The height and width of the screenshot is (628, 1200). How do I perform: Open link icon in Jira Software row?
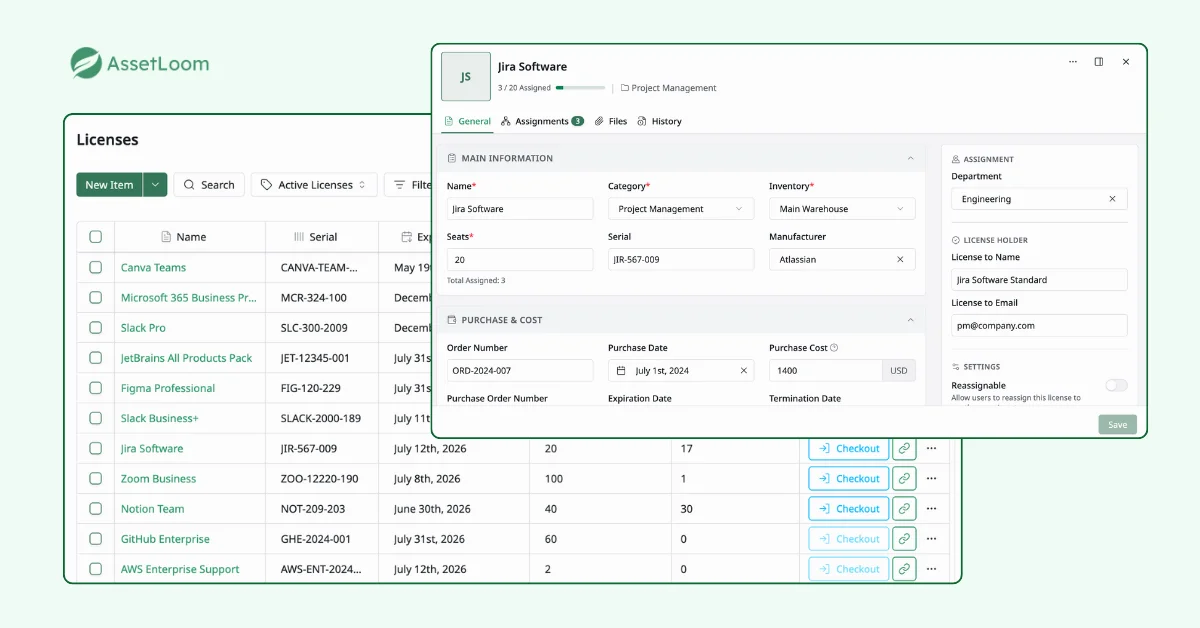[x=904, y=449]
